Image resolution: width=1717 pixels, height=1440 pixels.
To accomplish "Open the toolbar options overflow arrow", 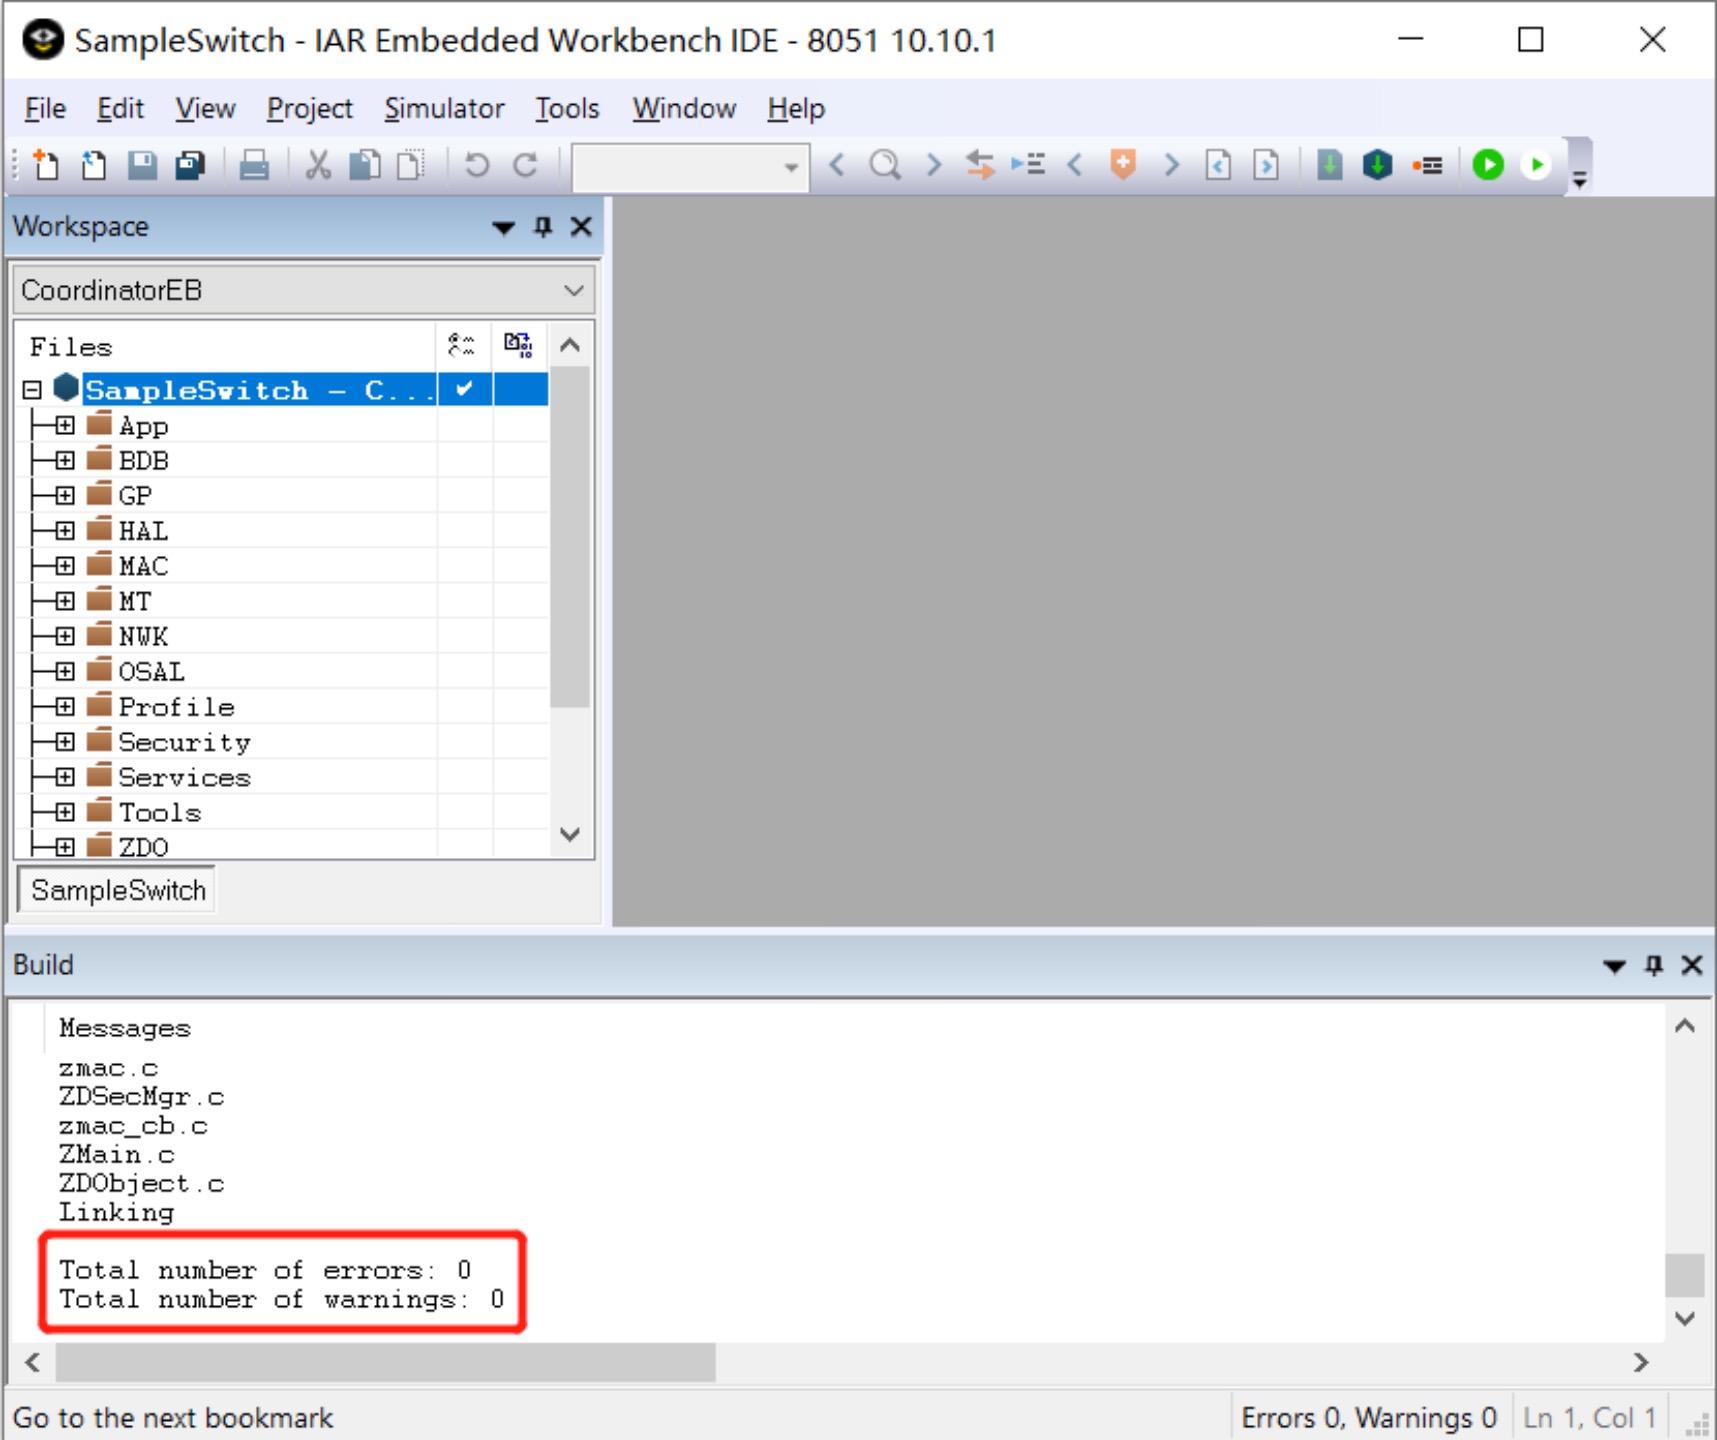I will (x=1580, y=181).
